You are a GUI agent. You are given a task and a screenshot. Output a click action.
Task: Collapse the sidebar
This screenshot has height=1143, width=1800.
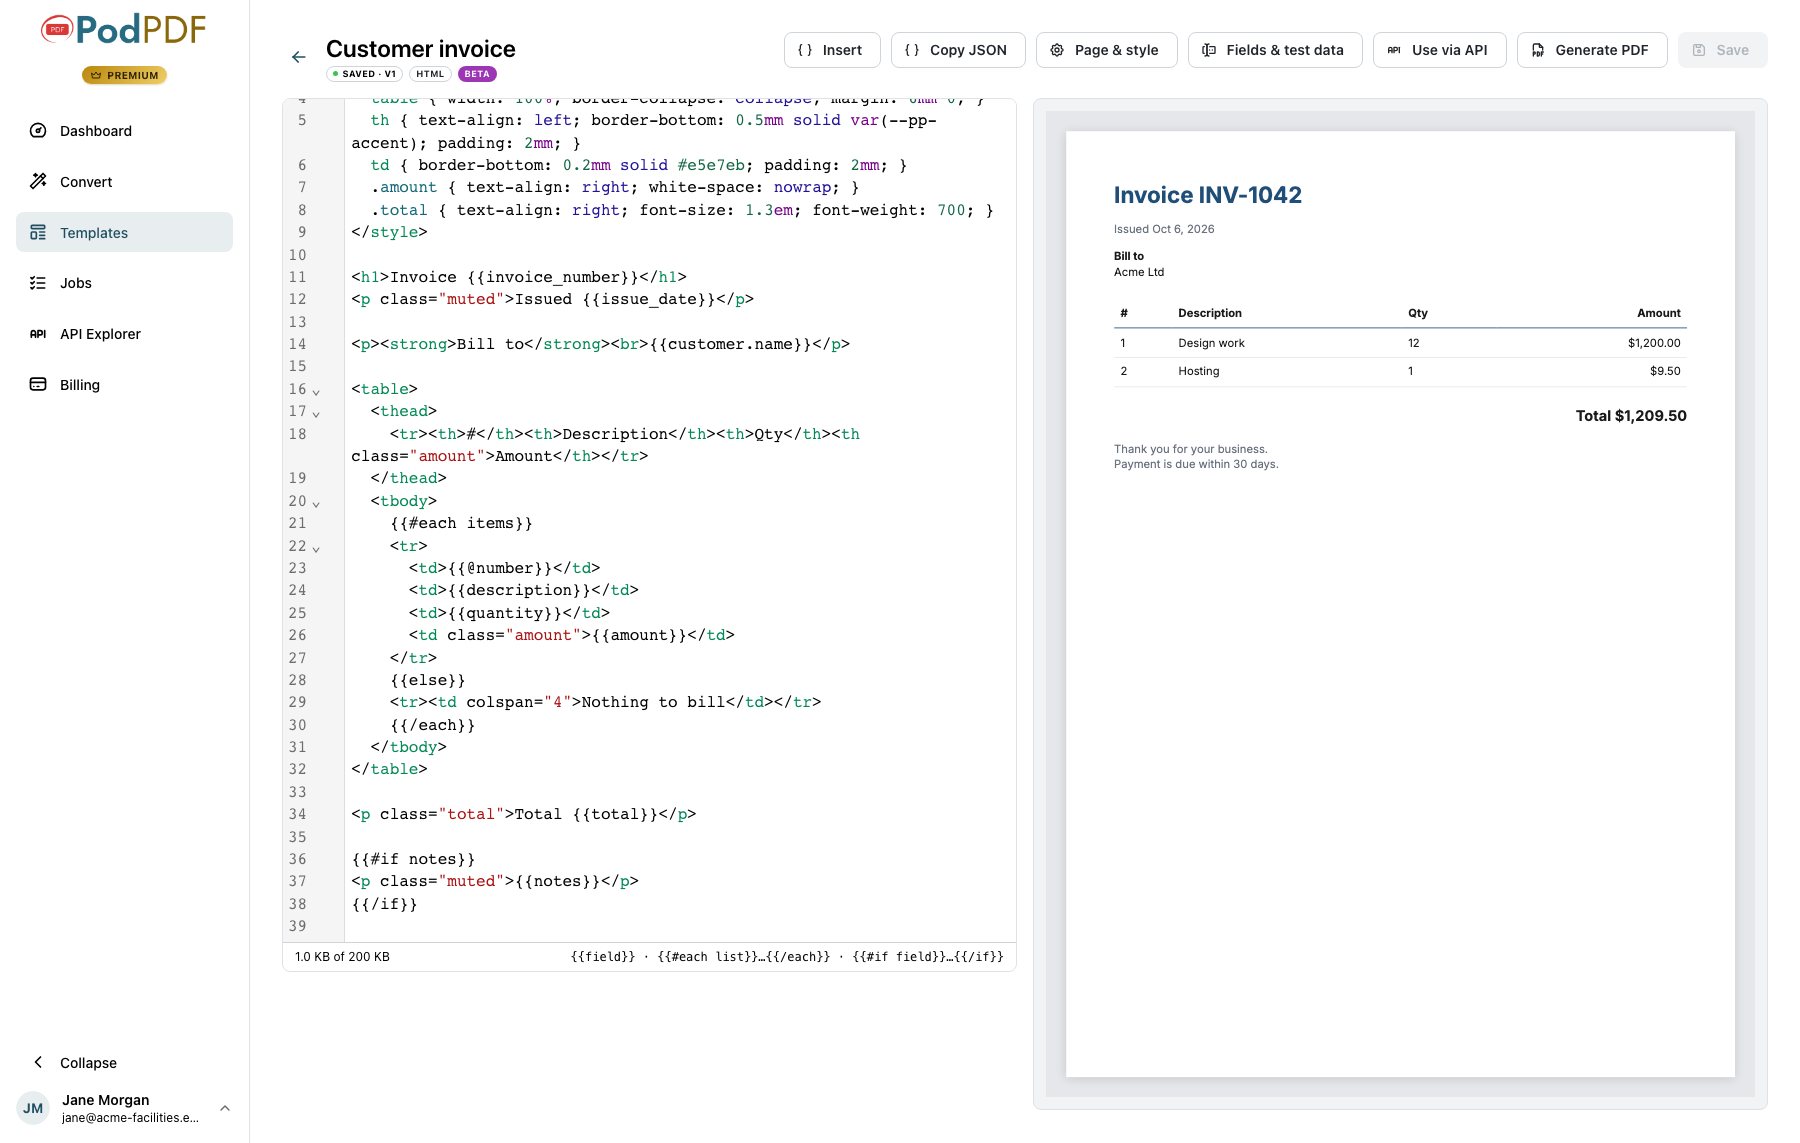[x=124, y=1063]
